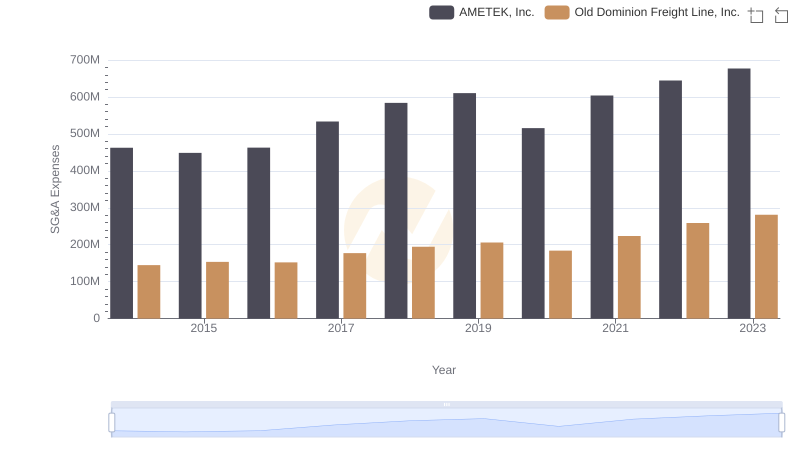Grab the left handle of zoom slider
Image resolution: width=800 pixels, height=461 pixels.
[x=112, y=423]
